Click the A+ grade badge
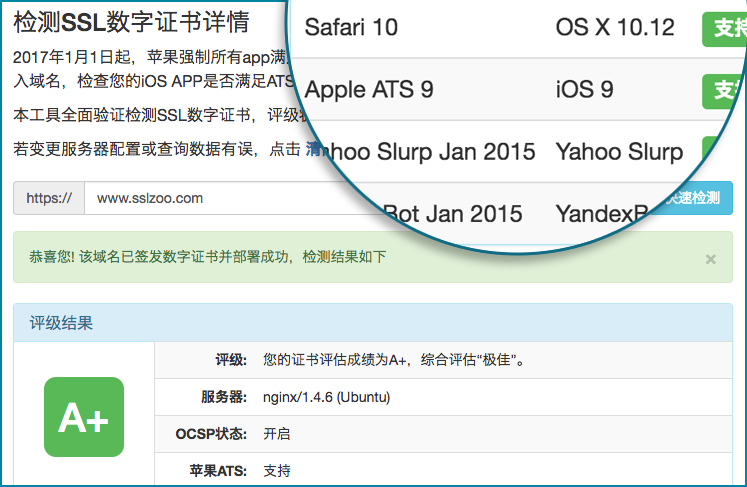Screen dimensions: 747x487 click(84, 417)
